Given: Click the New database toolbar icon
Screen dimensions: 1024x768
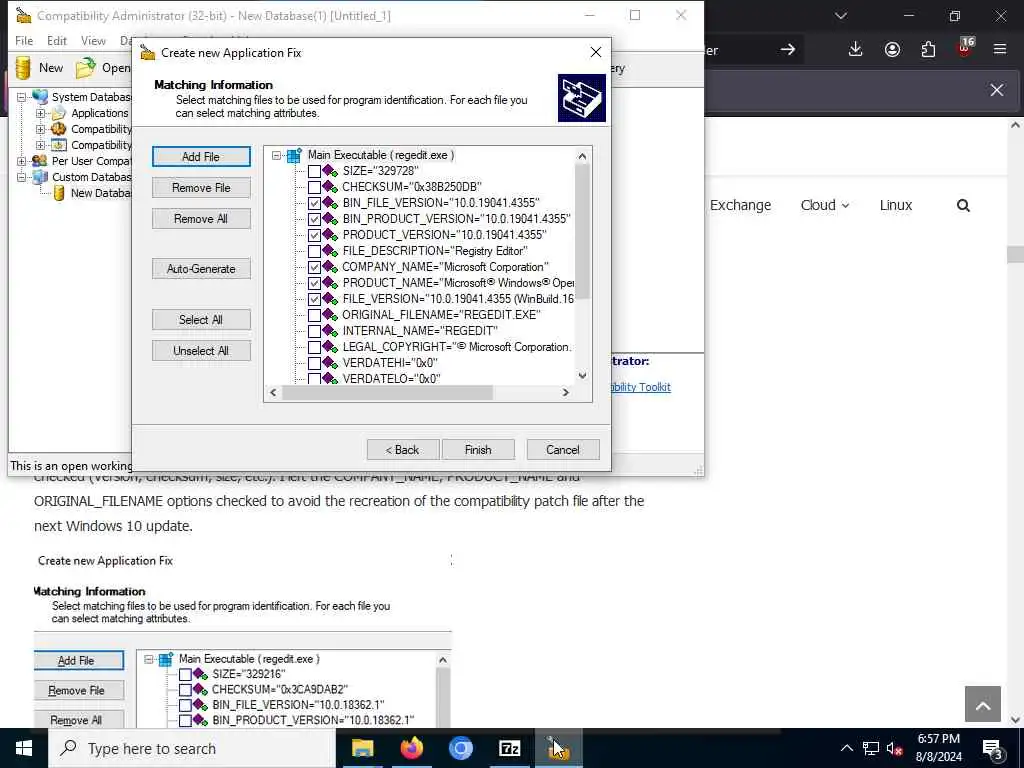Looking at the screenshot, I should (23, 68).
